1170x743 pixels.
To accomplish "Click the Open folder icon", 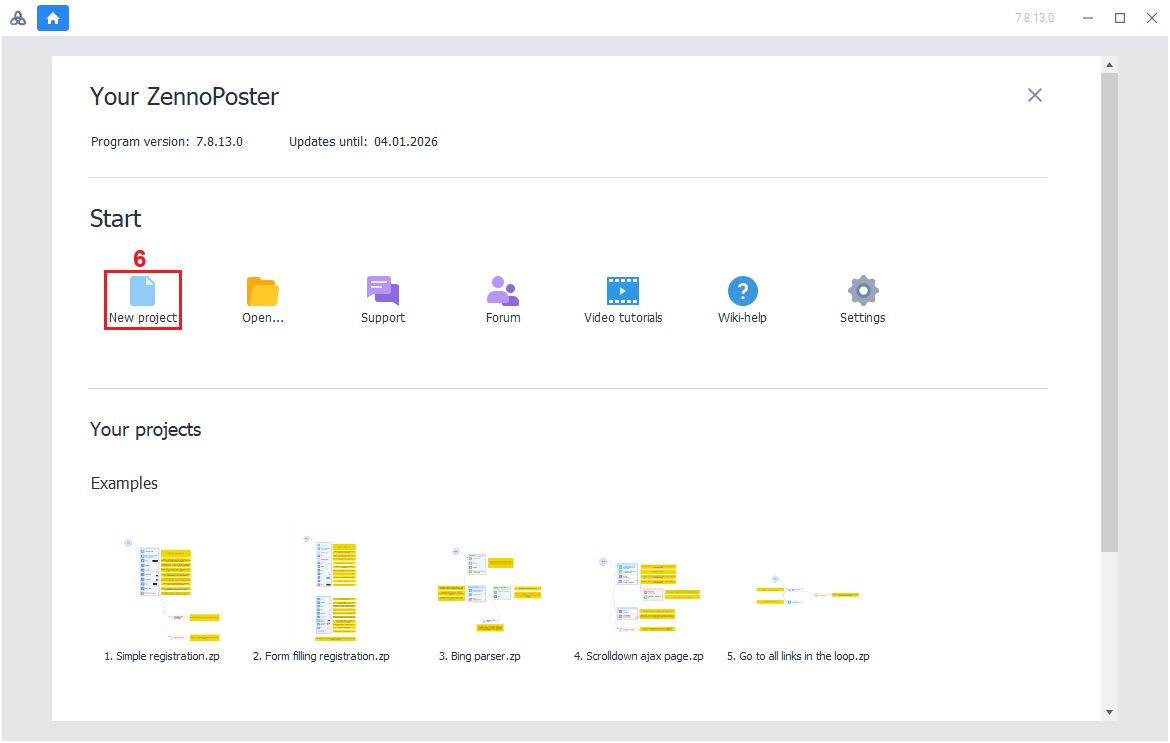I will pos(263,291).
